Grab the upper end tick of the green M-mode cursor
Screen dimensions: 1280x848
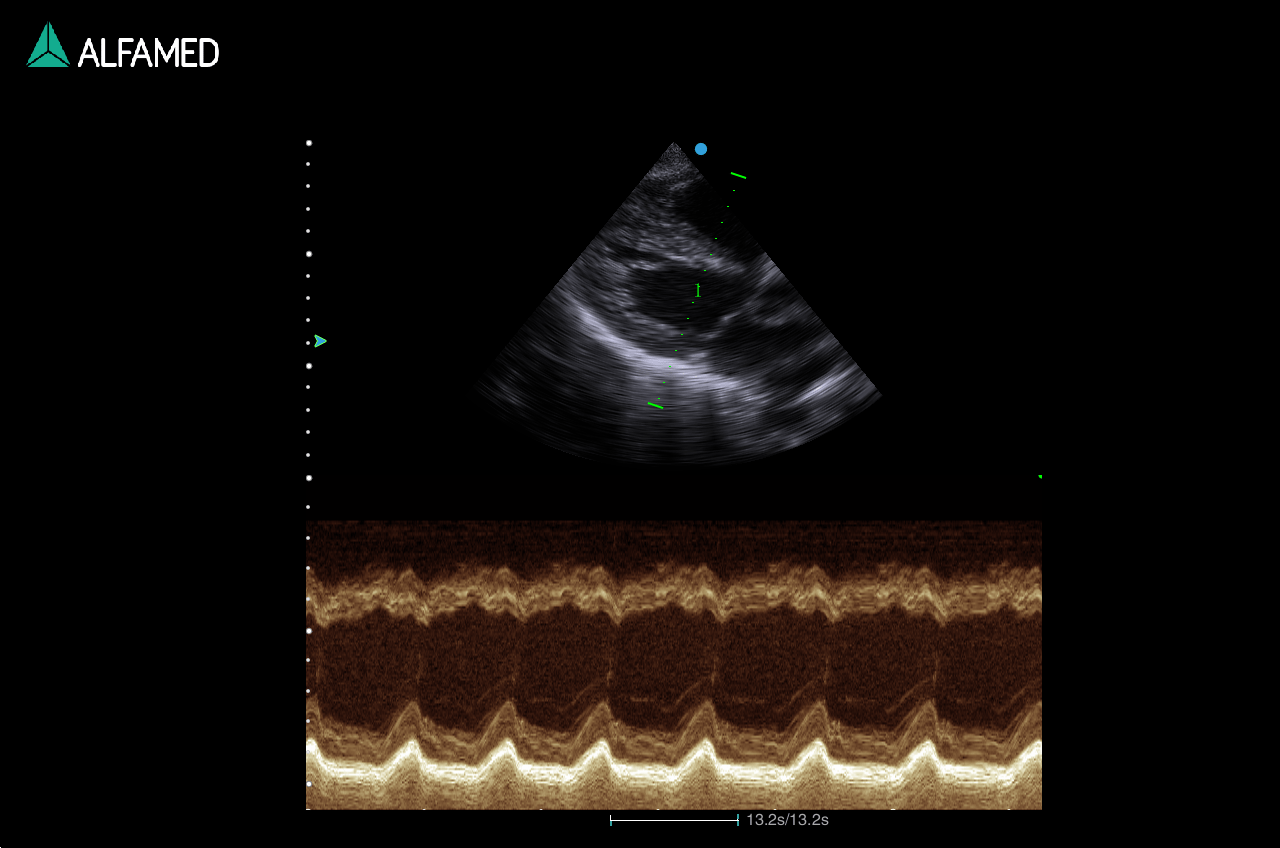738,175
